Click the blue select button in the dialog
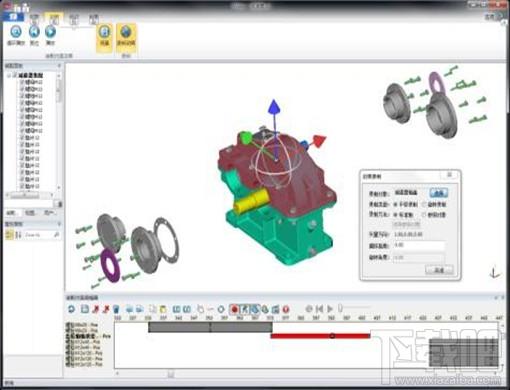Viewport: 510px width, 390px height. click(439, 193)
